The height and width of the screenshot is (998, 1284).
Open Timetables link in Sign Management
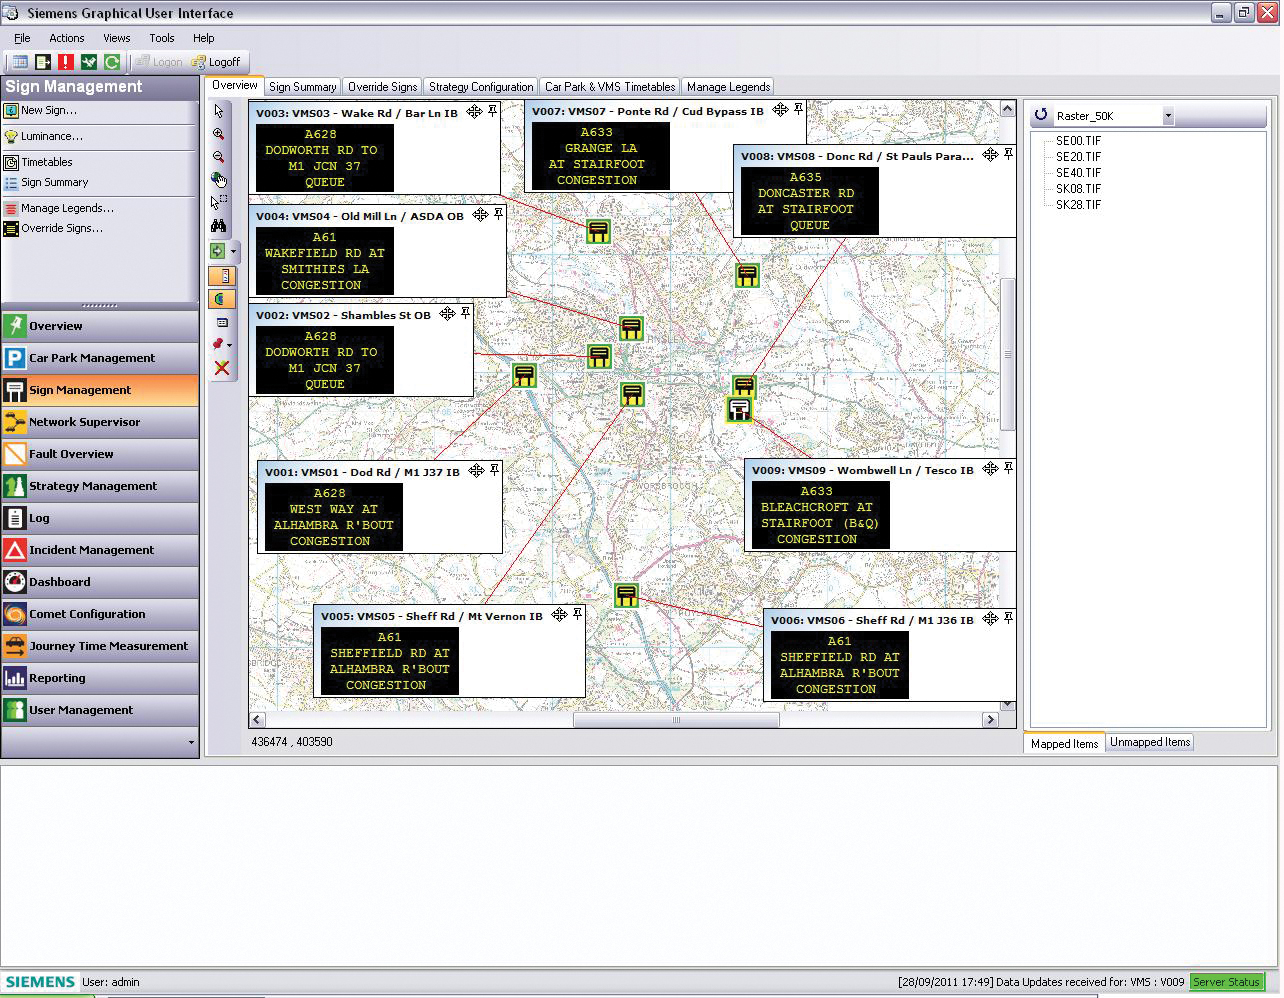pyautogui.click(x=47, y=162)
